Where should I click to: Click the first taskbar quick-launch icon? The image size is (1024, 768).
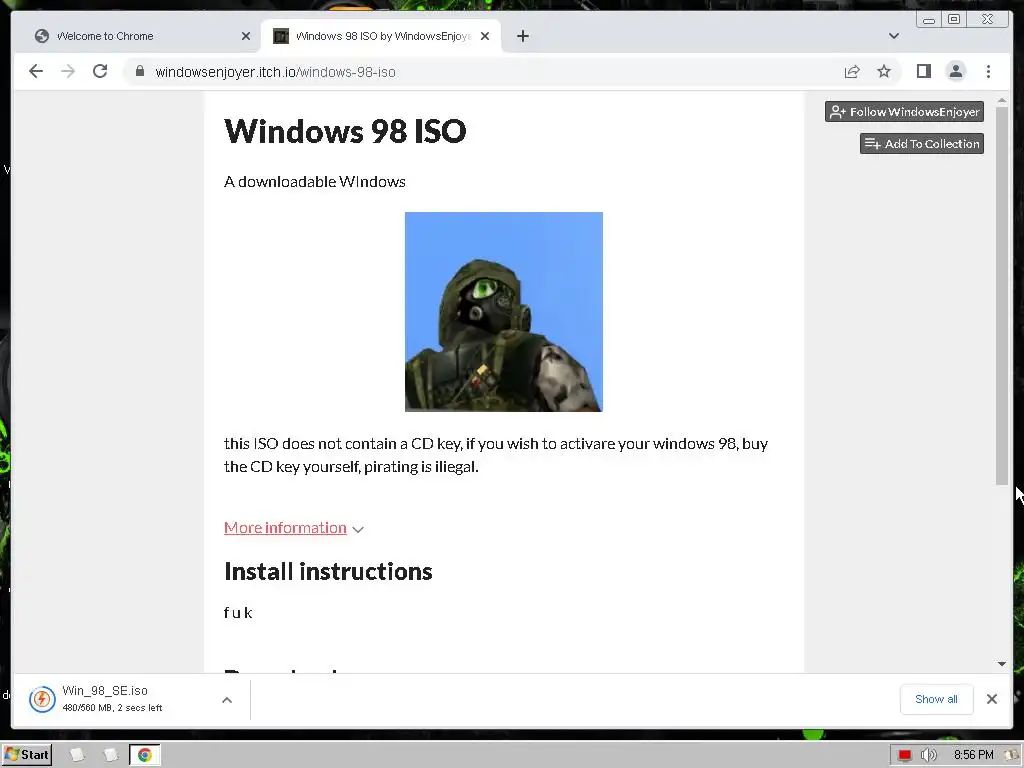coord(77,755)
